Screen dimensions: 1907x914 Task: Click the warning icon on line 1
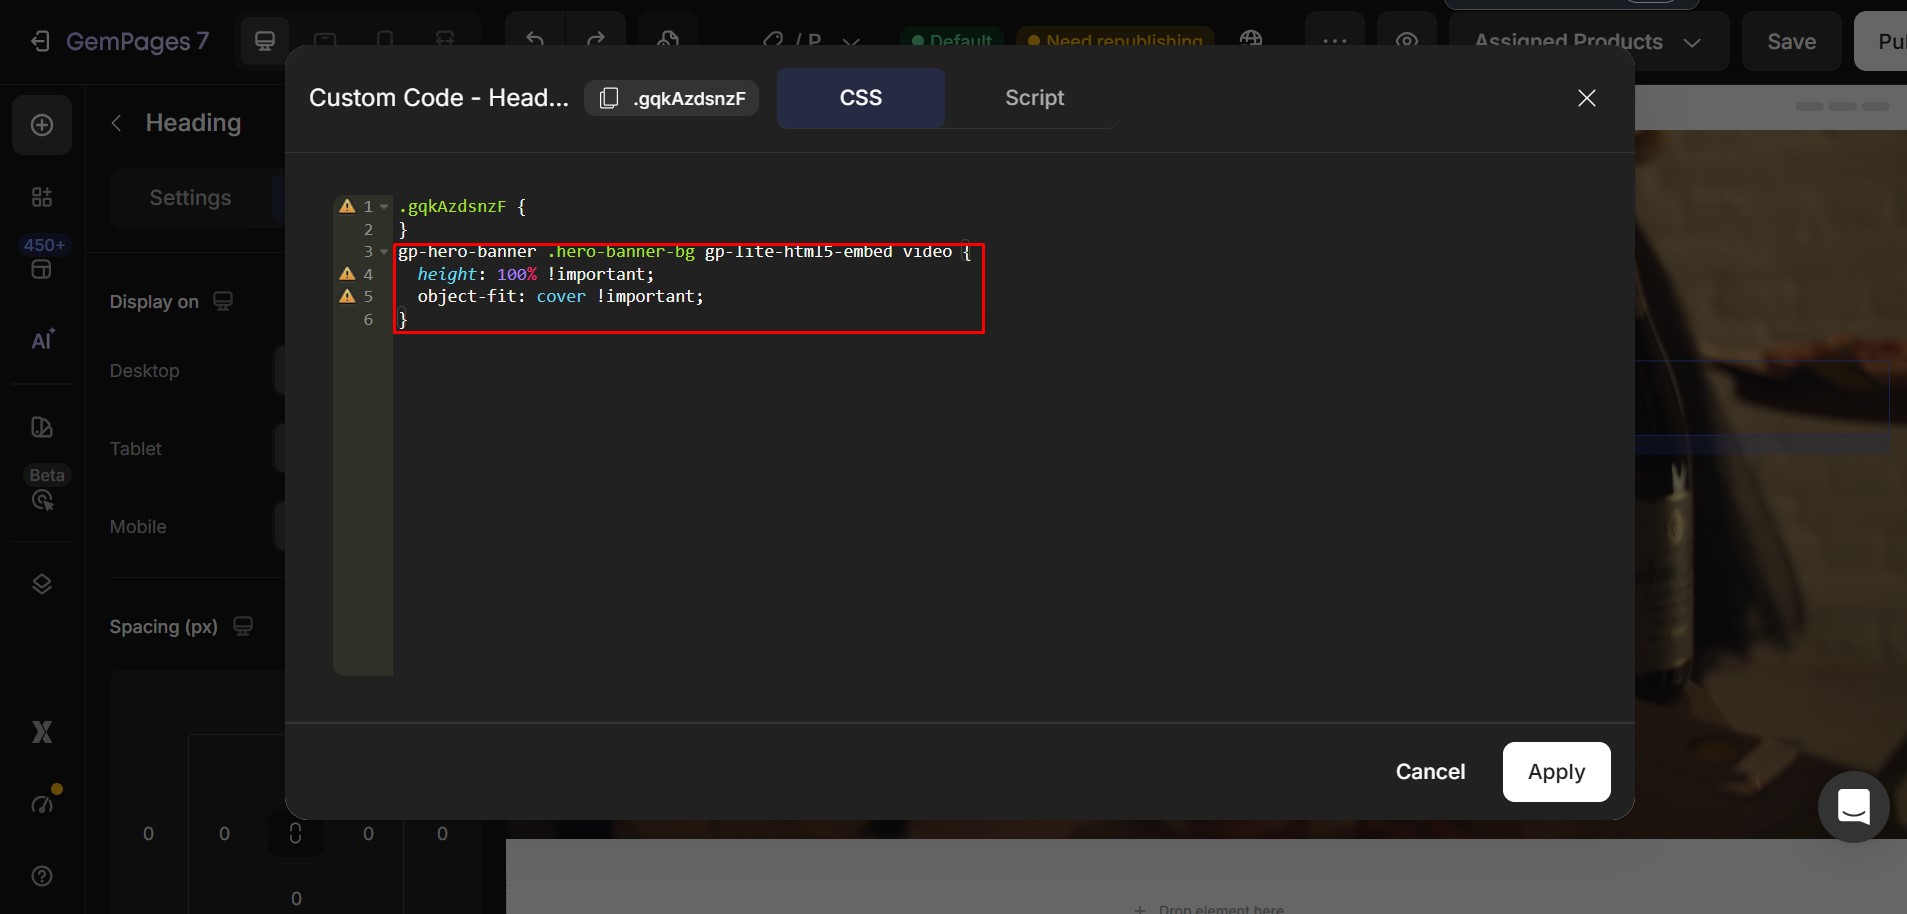coord(347,206)
